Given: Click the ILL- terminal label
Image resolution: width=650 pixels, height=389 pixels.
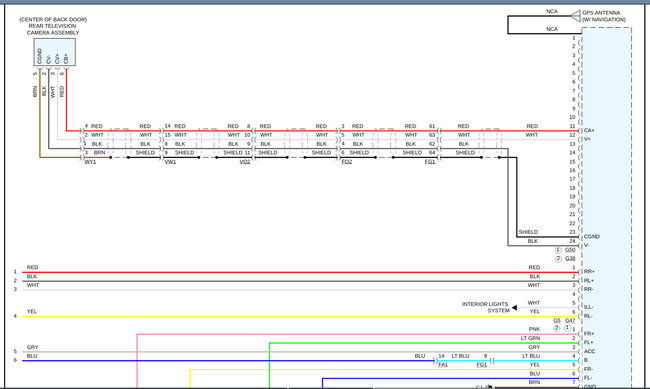Looking at the screenshot, I should click(589, 307).
